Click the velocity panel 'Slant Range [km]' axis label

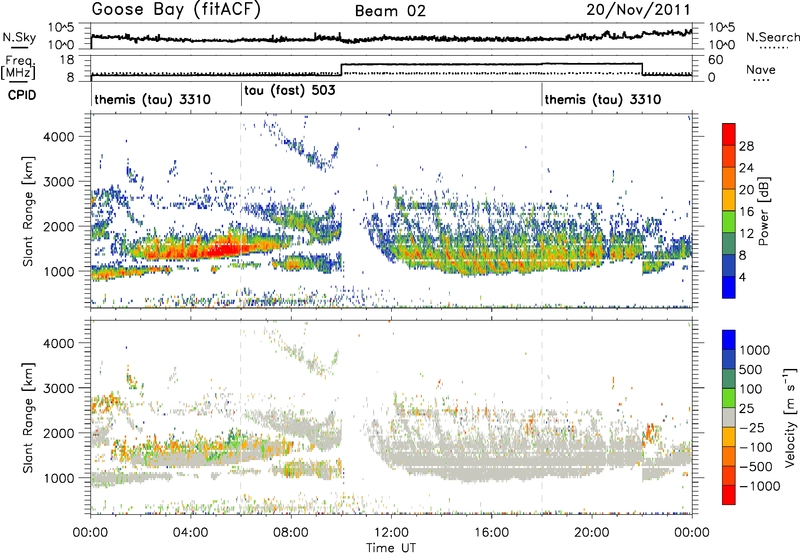point(29,417)
